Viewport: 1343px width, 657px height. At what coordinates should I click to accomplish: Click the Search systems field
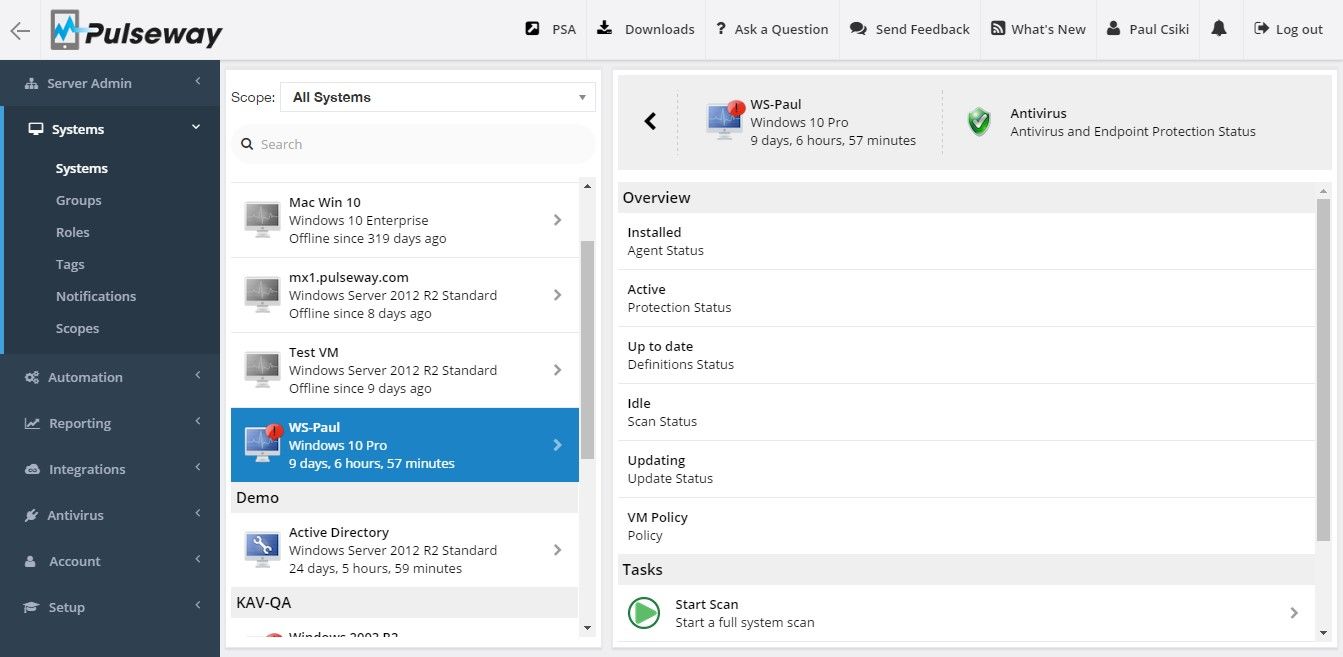[414, 144]
